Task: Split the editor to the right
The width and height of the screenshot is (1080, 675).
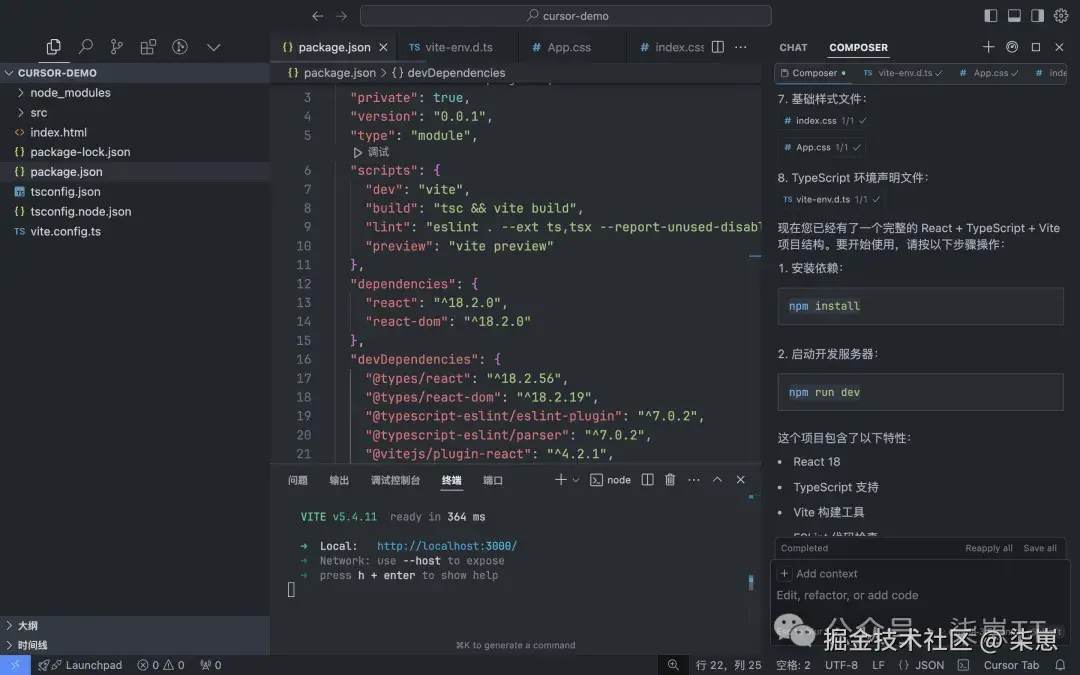Action: point(718,47)
